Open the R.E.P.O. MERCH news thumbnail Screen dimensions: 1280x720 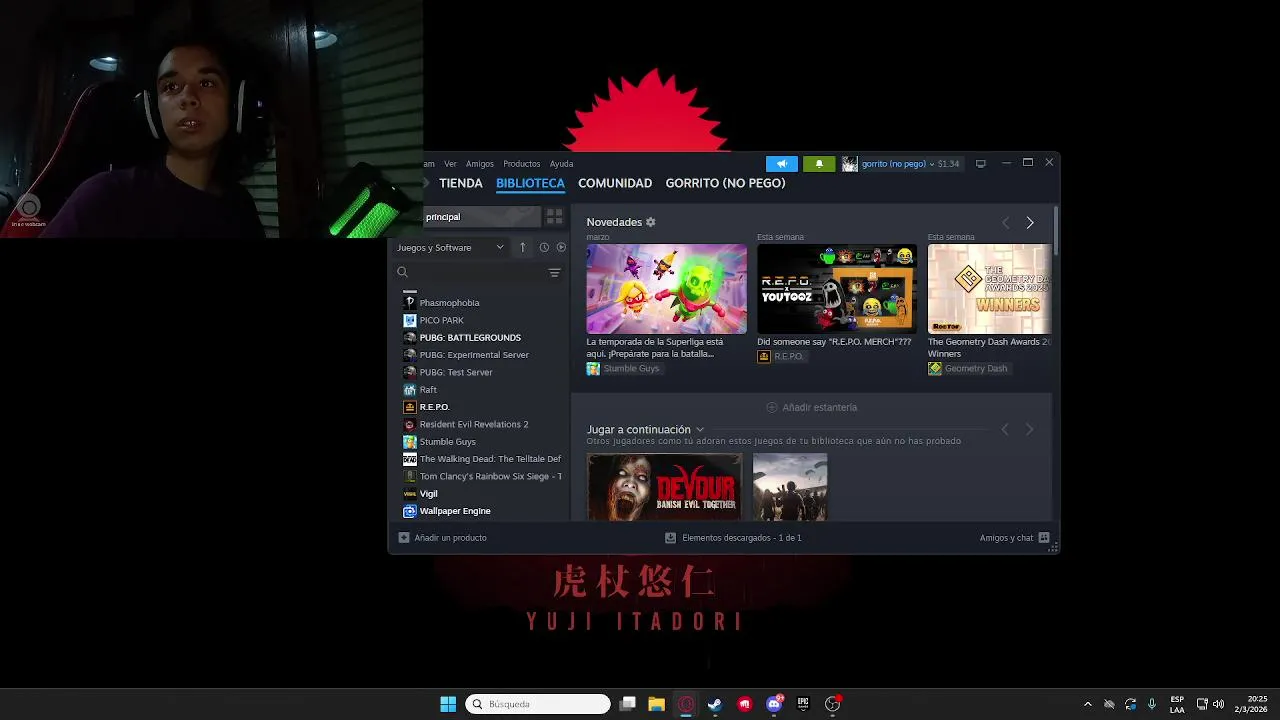(x=837, y=289)
